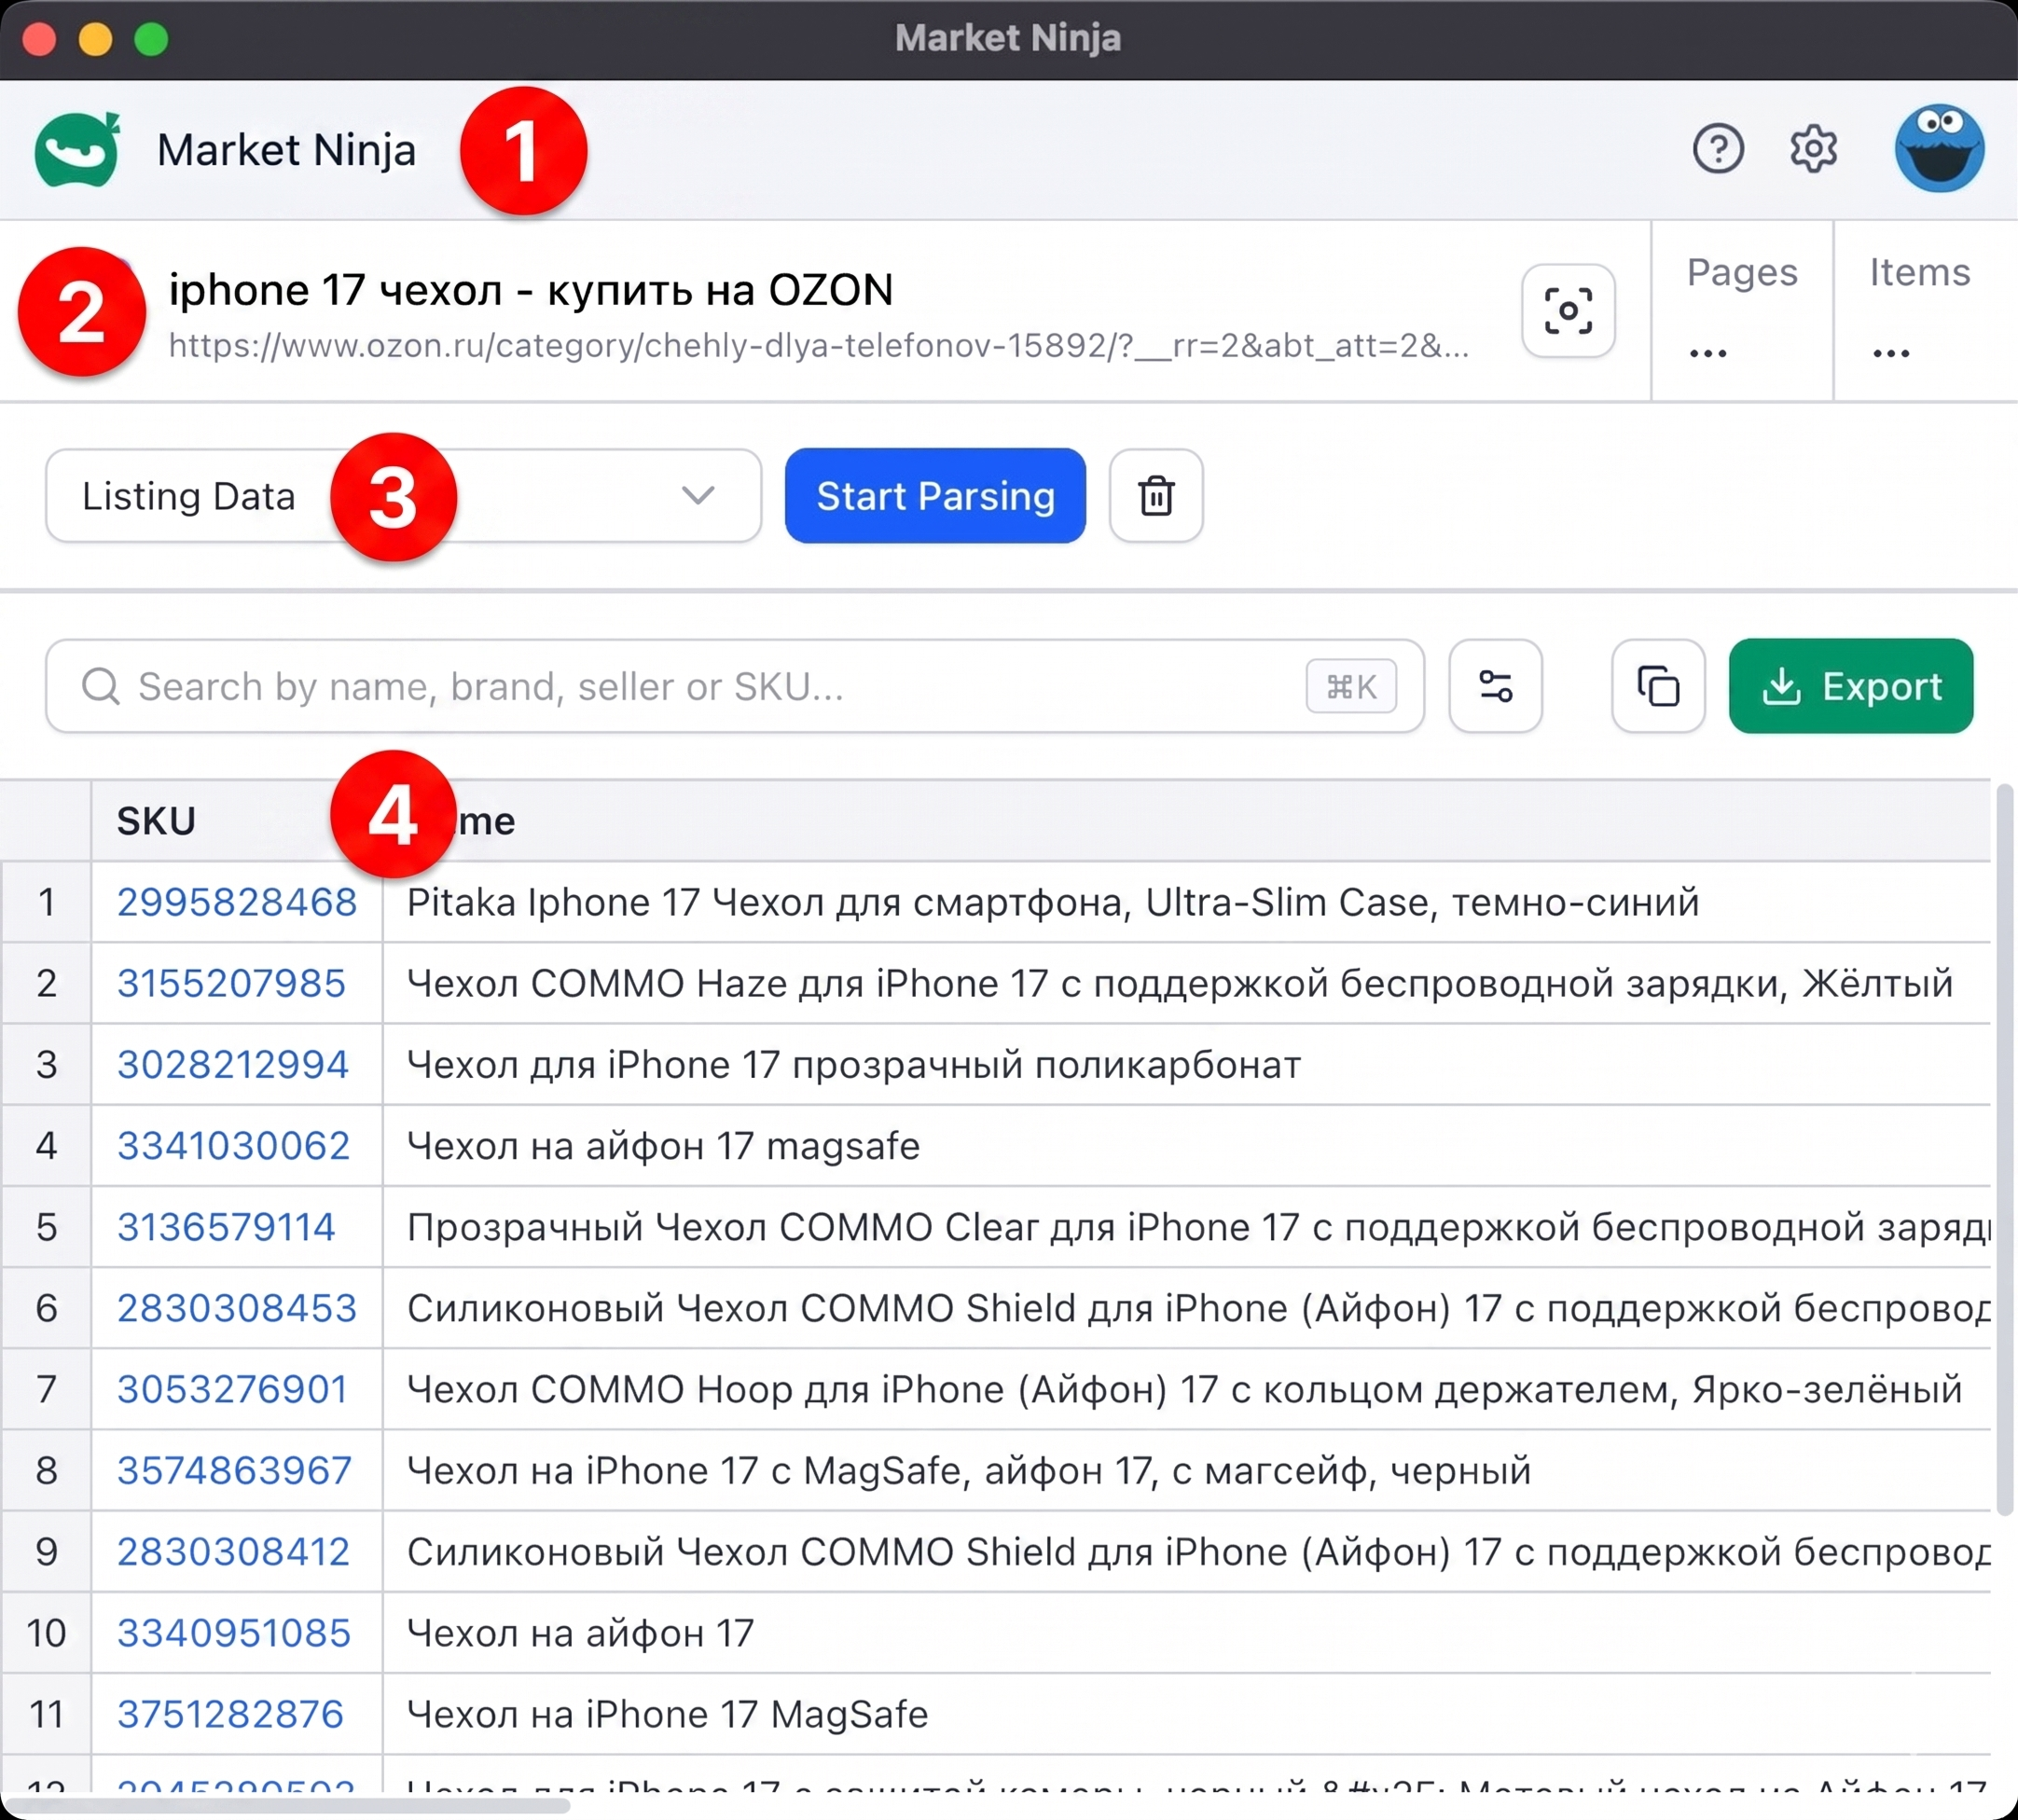The image size is (2018, 1820).
Task: Copy table data with copy icon
Action: (x=1658, y=686)
